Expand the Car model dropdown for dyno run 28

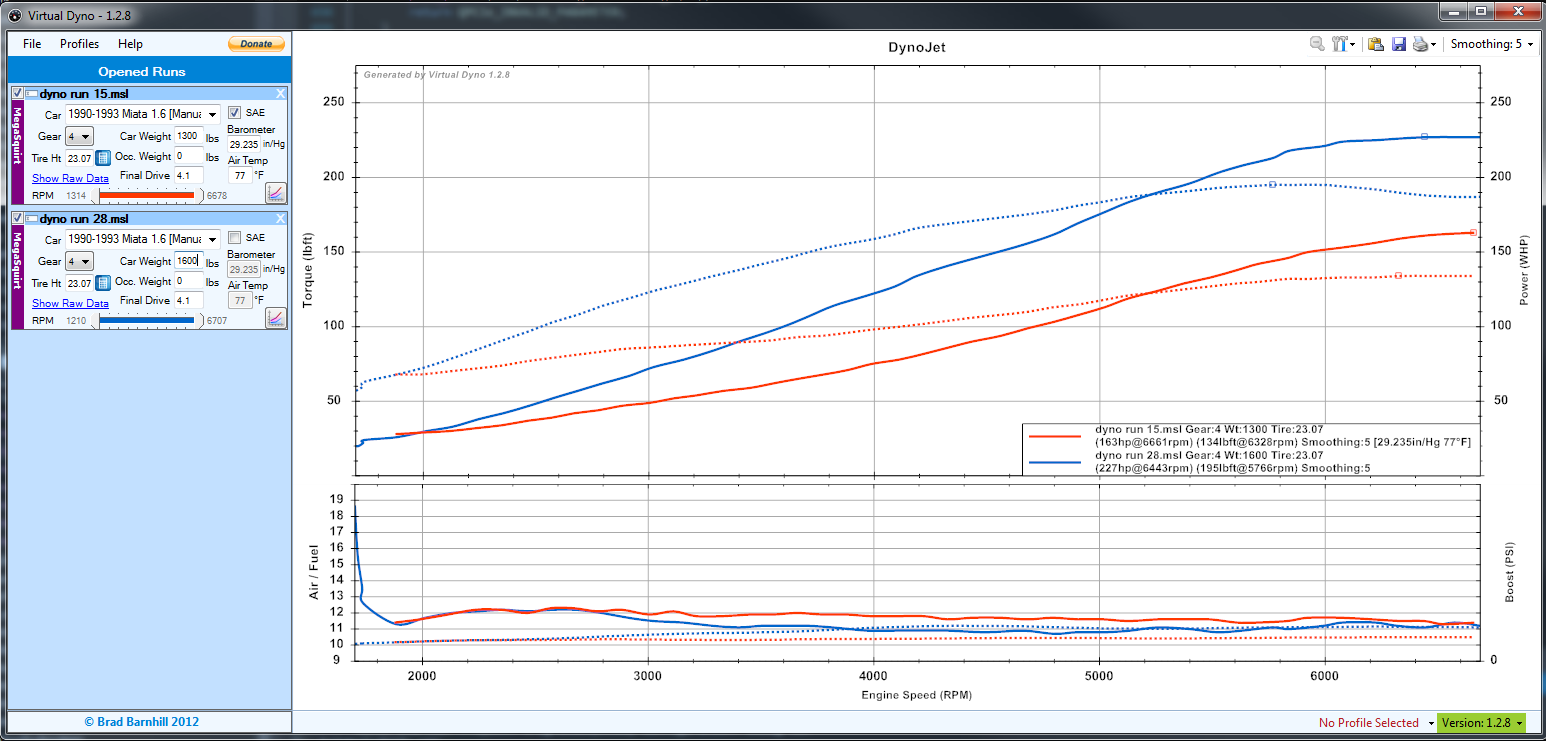[x=211, y=240]
